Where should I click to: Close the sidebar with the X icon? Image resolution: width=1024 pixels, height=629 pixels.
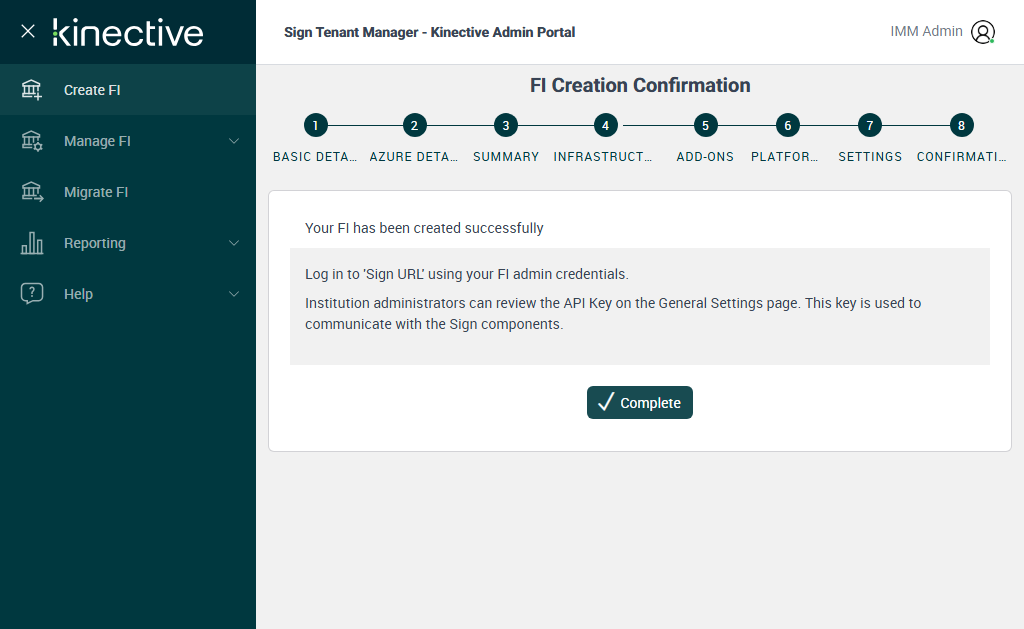pyautogui.click(x=27, y=31)
